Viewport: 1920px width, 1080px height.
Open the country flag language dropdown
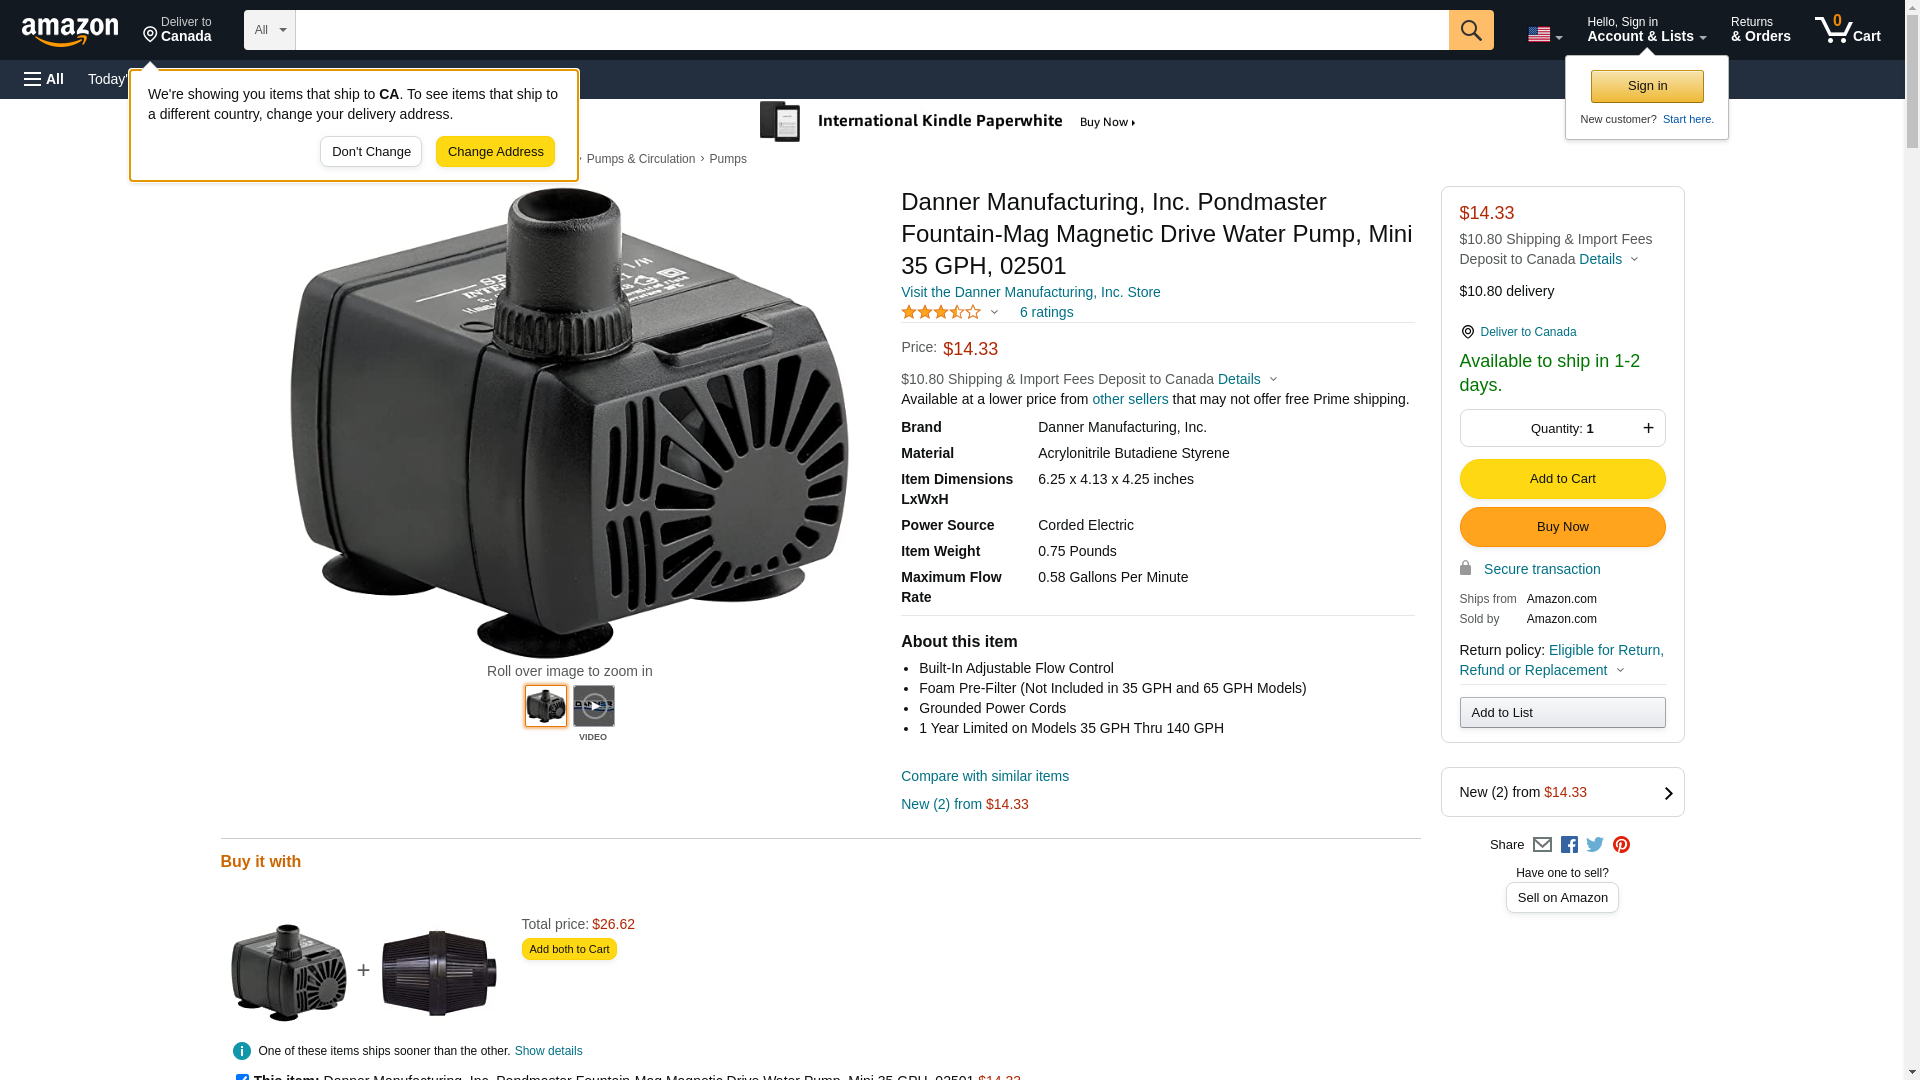point(1545,34)
